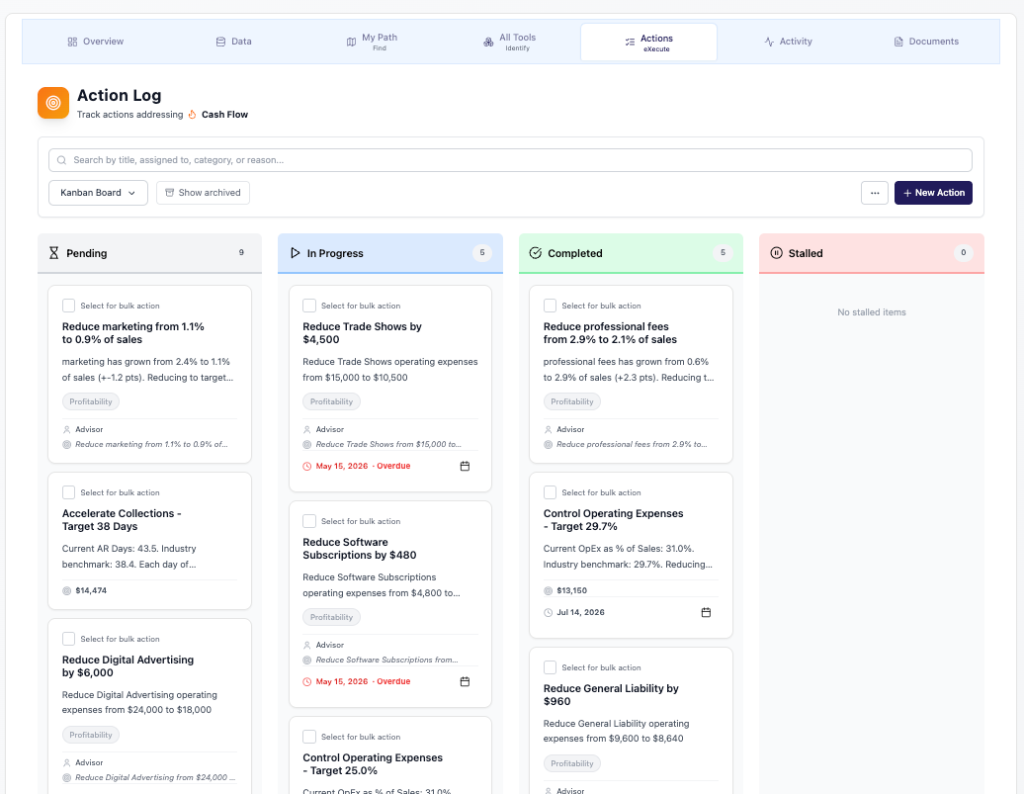Go to the All Tools tab
Image resolution: width=1024 pixels, height=794 pixels.
[x=510, y=42]
